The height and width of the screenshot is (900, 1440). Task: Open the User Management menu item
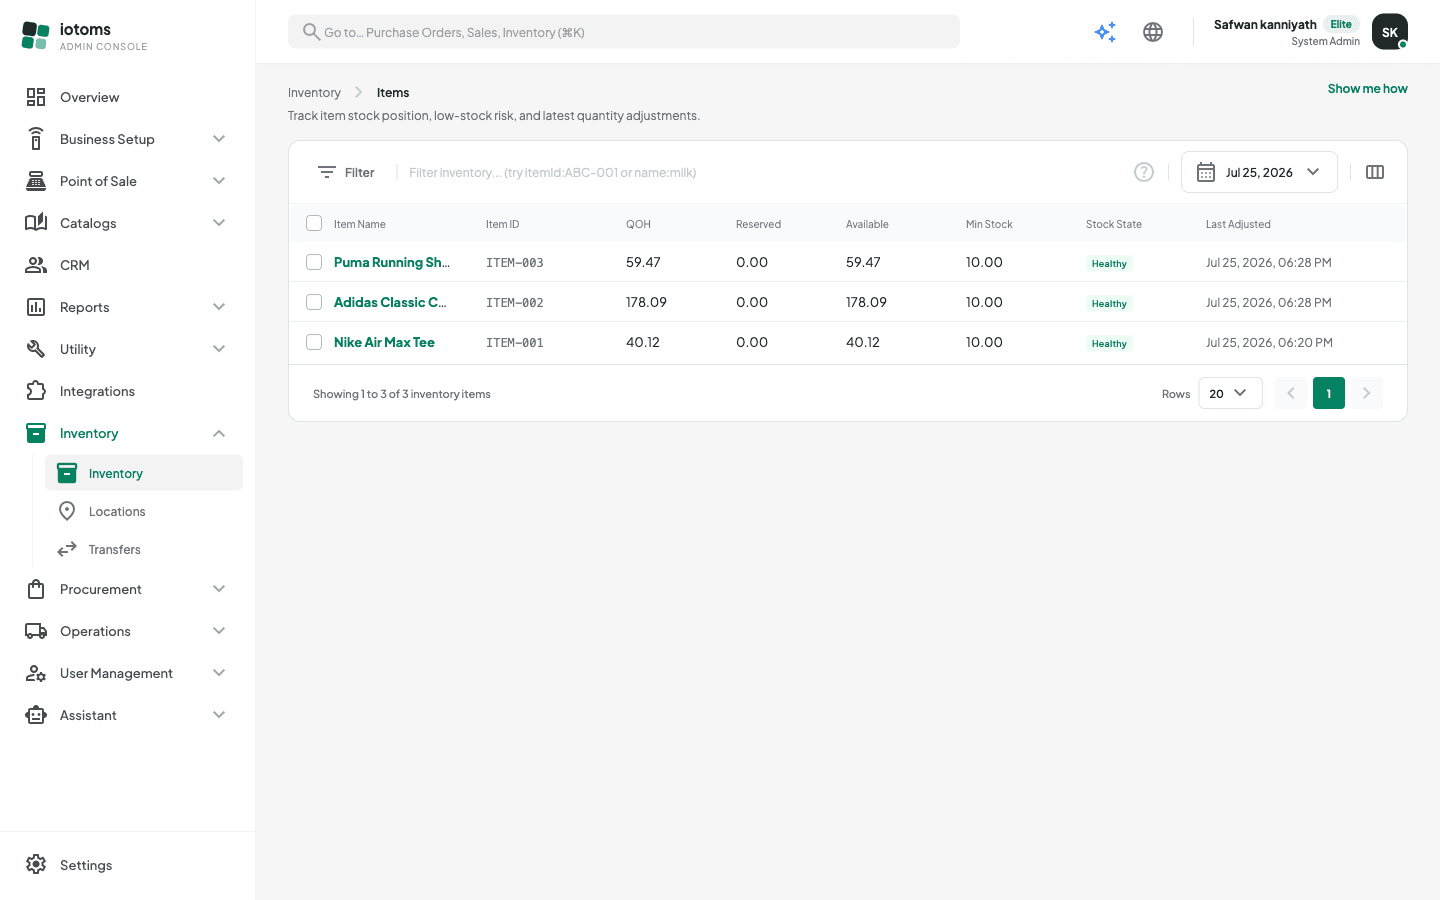[x=128, y=673]
